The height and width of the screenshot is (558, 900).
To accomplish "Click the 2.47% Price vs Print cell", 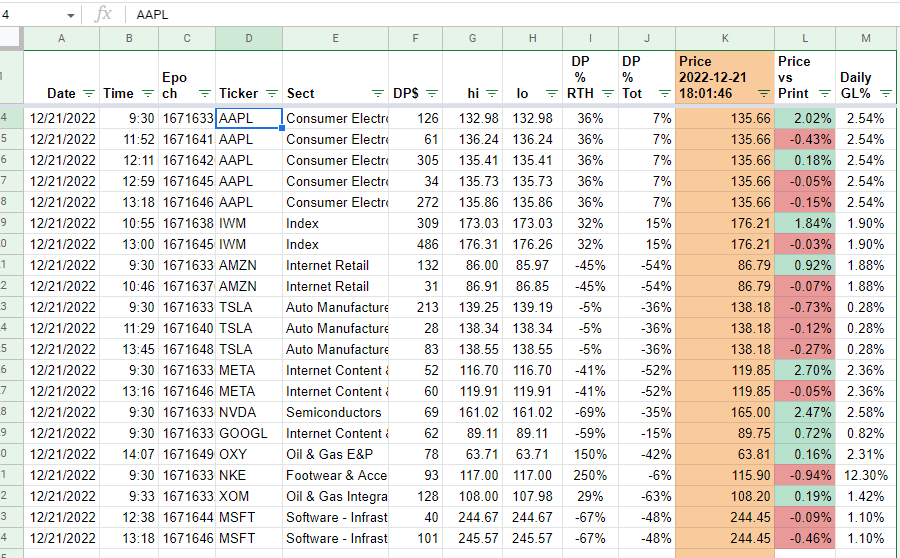I will tap(805, 412).
